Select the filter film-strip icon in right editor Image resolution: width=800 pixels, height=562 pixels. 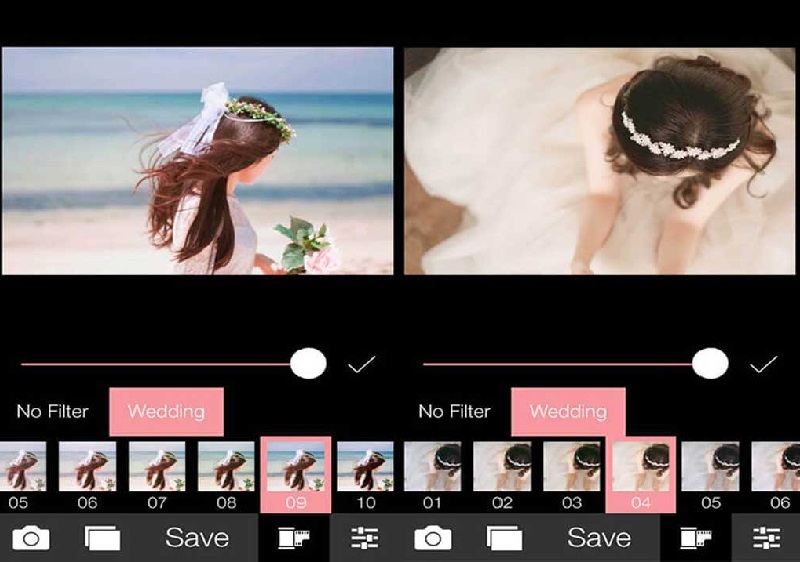(696, 538)
